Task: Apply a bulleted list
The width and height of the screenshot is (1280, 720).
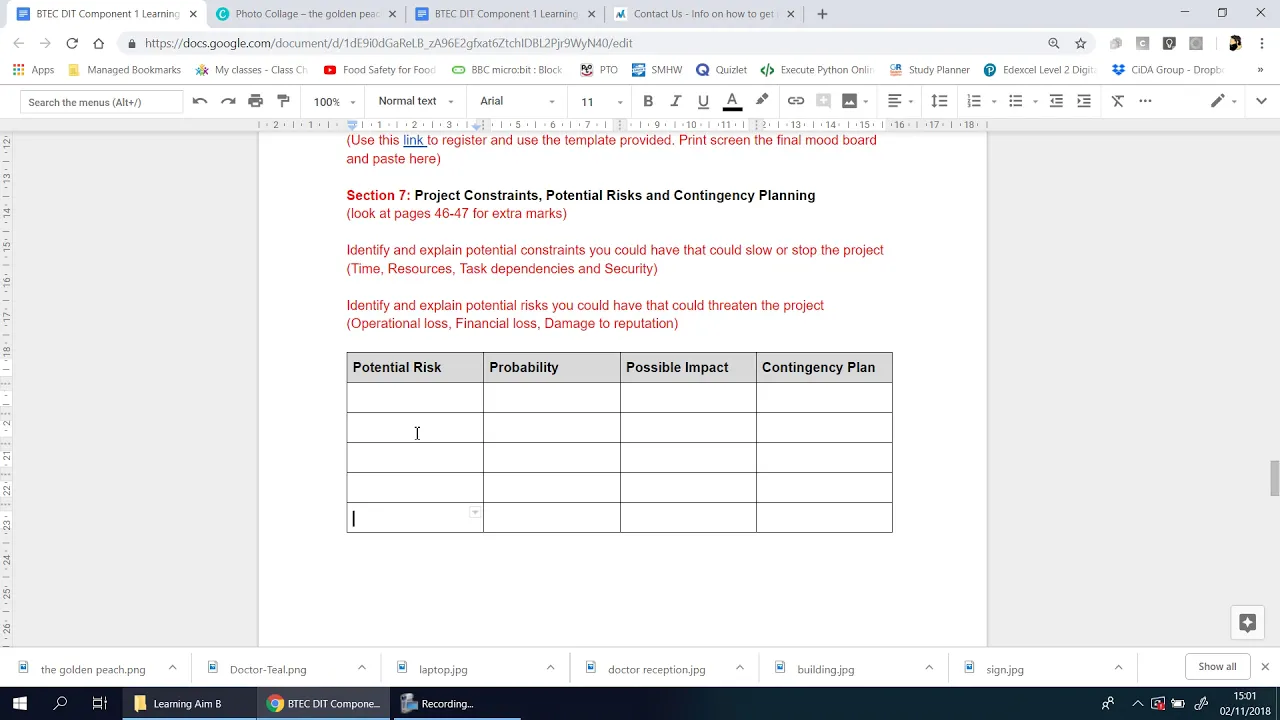Action: tap(1015, 101)
